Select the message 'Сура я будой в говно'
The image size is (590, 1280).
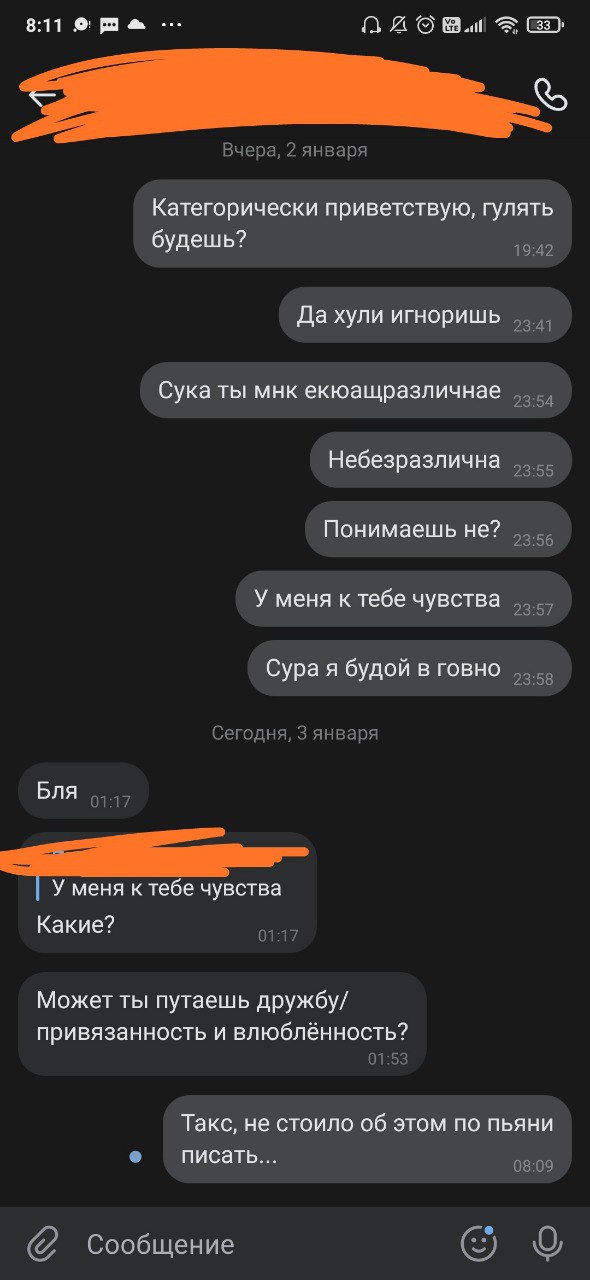pyautogui.click(x=410, y=668)
